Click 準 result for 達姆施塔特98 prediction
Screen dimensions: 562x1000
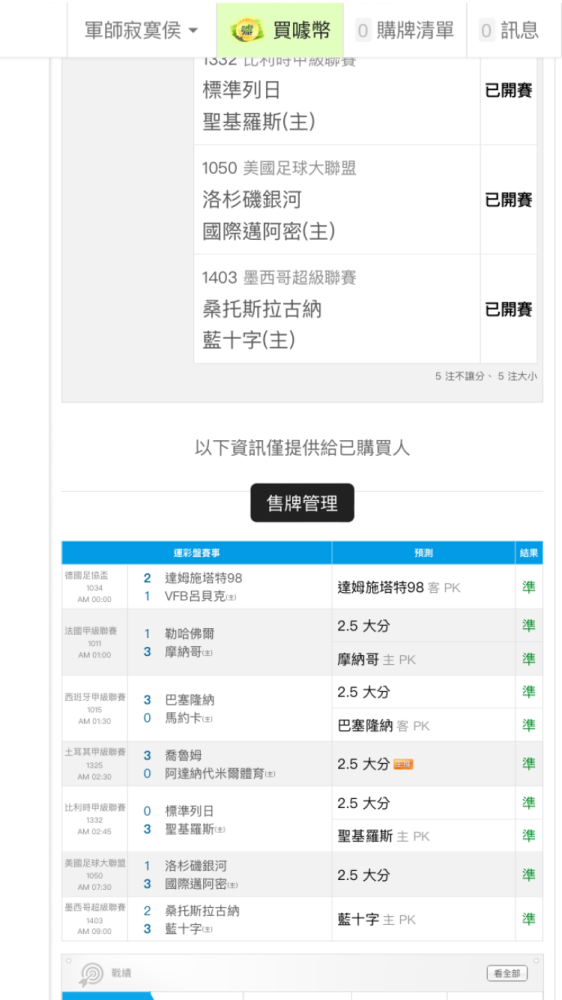click(x=529, y=587)
